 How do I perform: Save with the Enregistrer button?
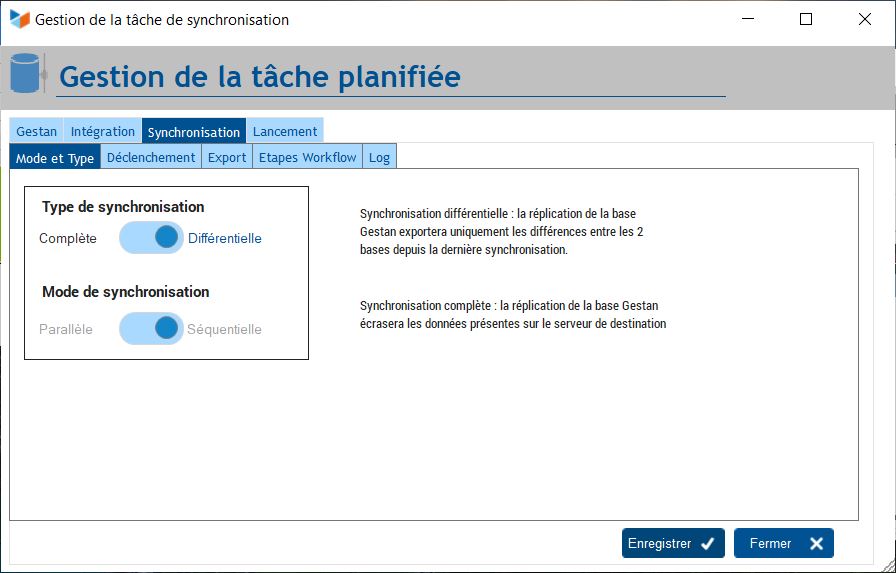672,543
